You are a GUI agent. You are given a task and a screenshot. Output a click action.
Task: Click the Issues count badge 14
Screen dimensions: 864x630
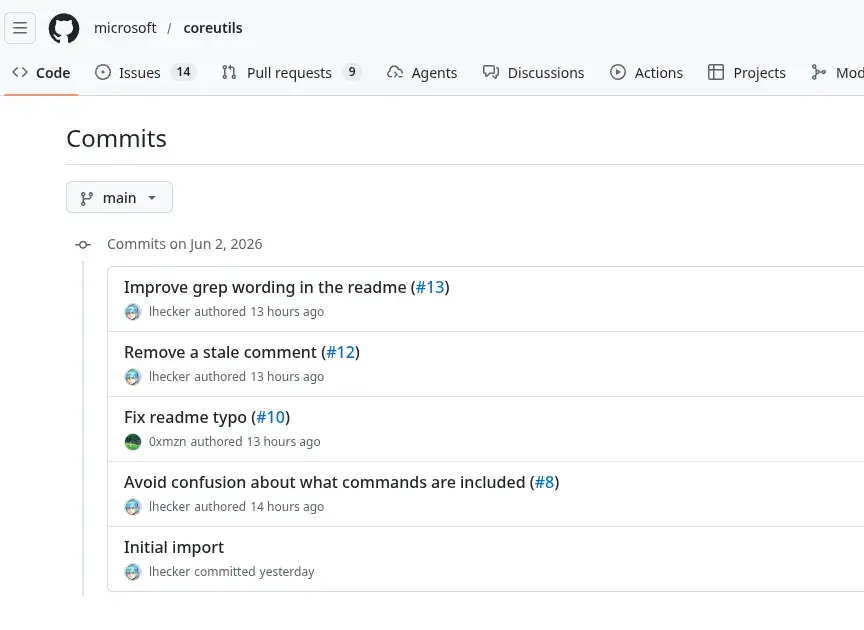point(183,72)
